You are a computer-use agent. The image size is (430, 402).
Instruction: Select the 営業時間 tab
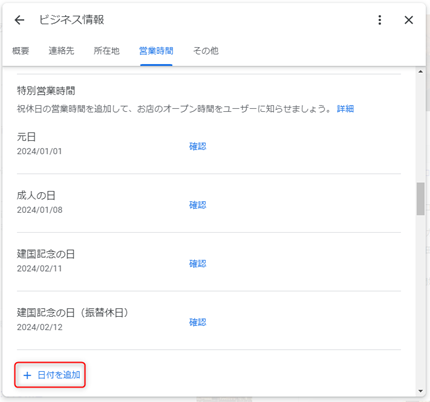click(156, 51)
